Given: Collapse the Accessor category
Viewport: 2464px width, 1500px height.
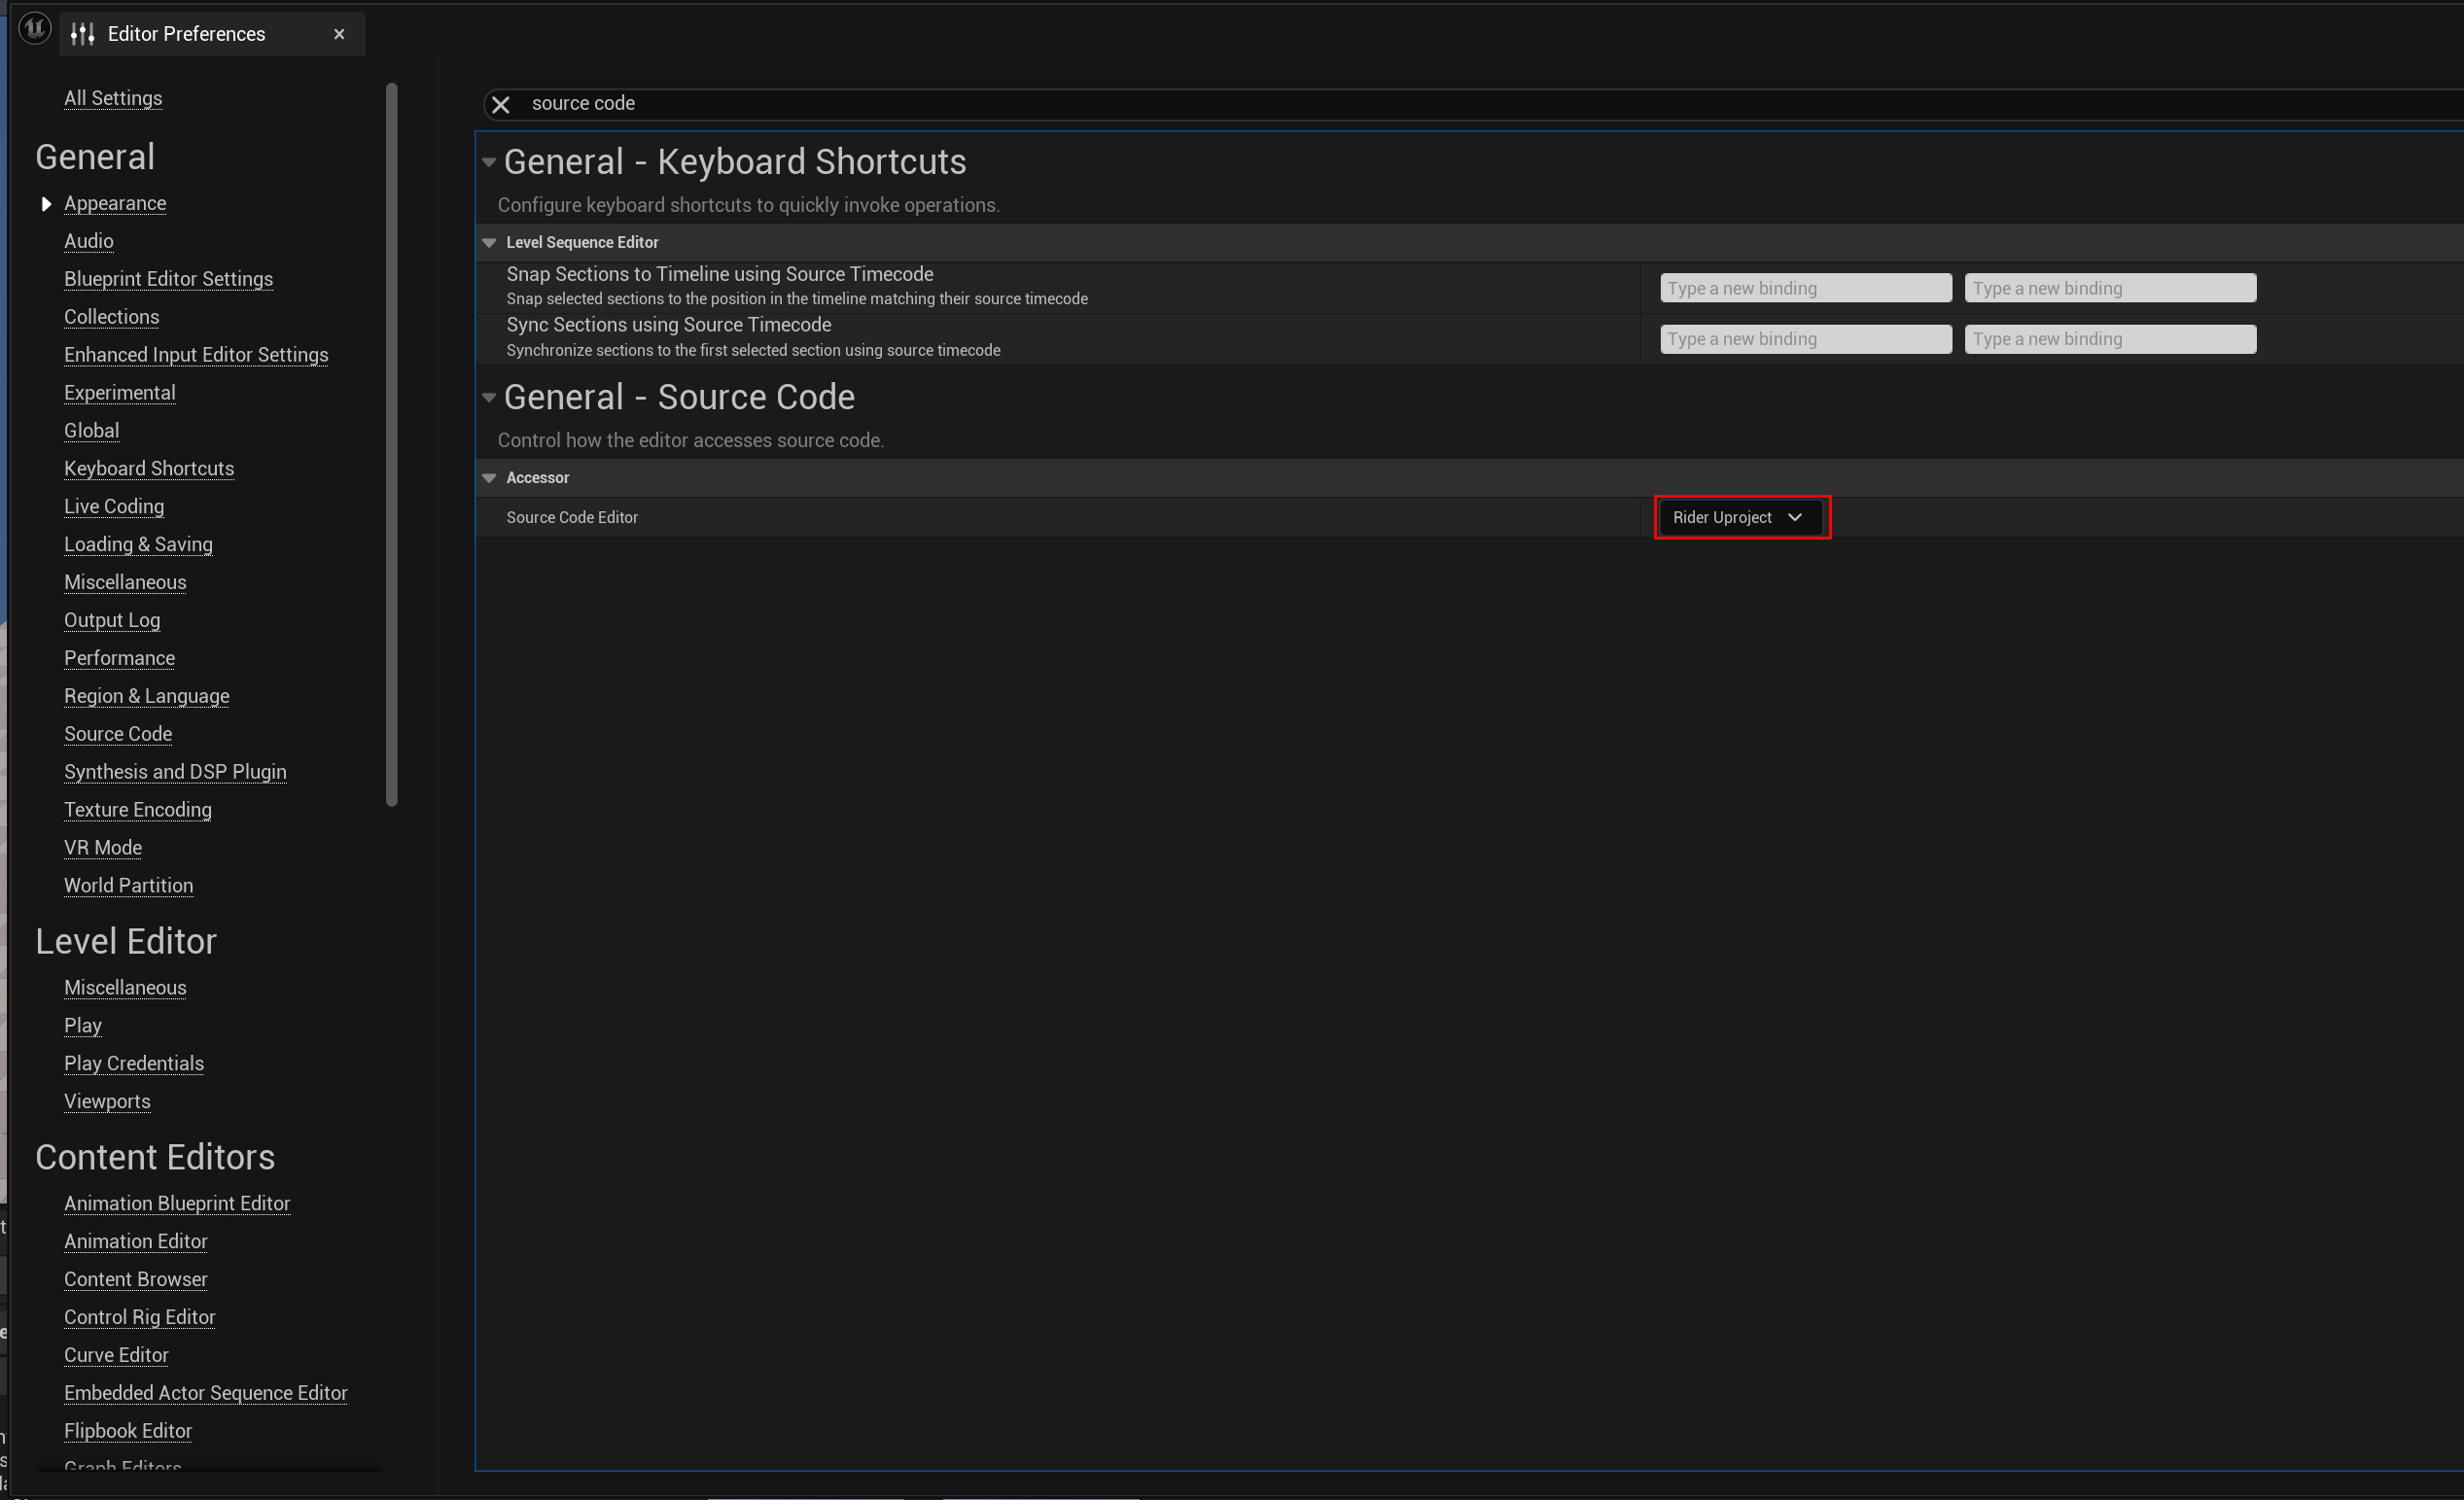Looking at the screenshot, I should (x=489, y=478).
